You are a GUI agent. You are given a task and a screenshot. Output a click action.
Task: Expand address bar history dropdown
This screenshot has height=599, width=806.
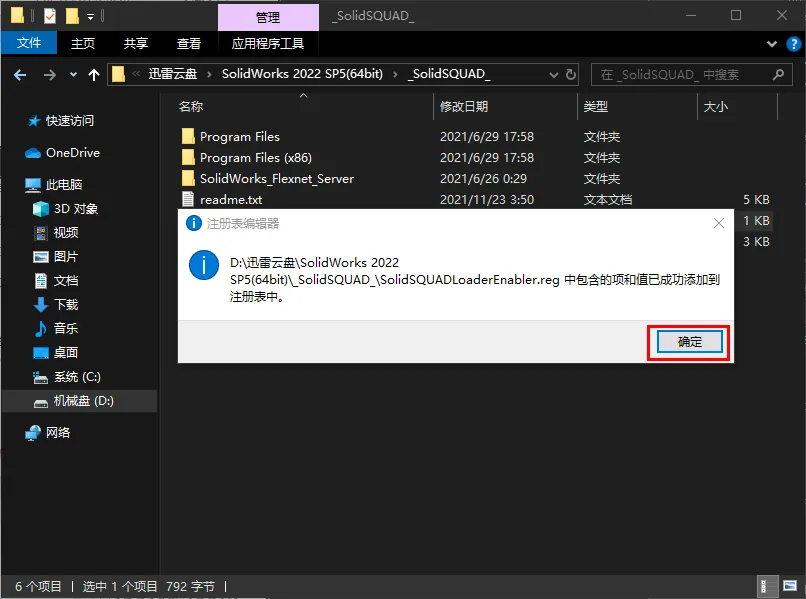pos(554,75)
